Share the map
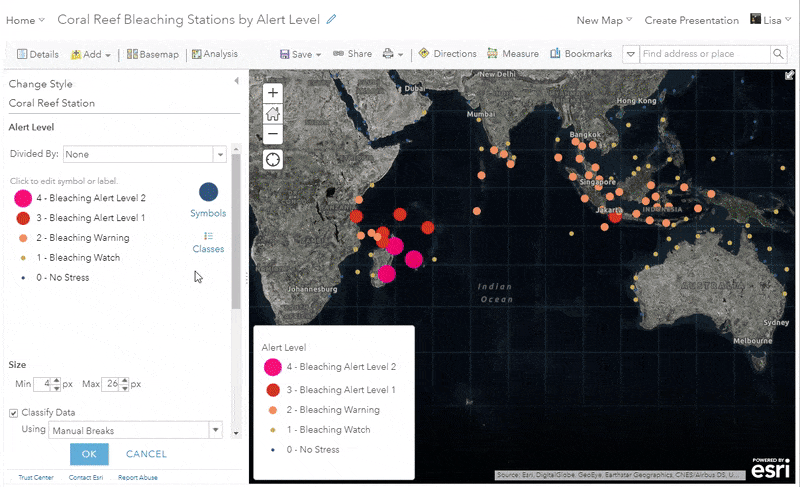 353,54
